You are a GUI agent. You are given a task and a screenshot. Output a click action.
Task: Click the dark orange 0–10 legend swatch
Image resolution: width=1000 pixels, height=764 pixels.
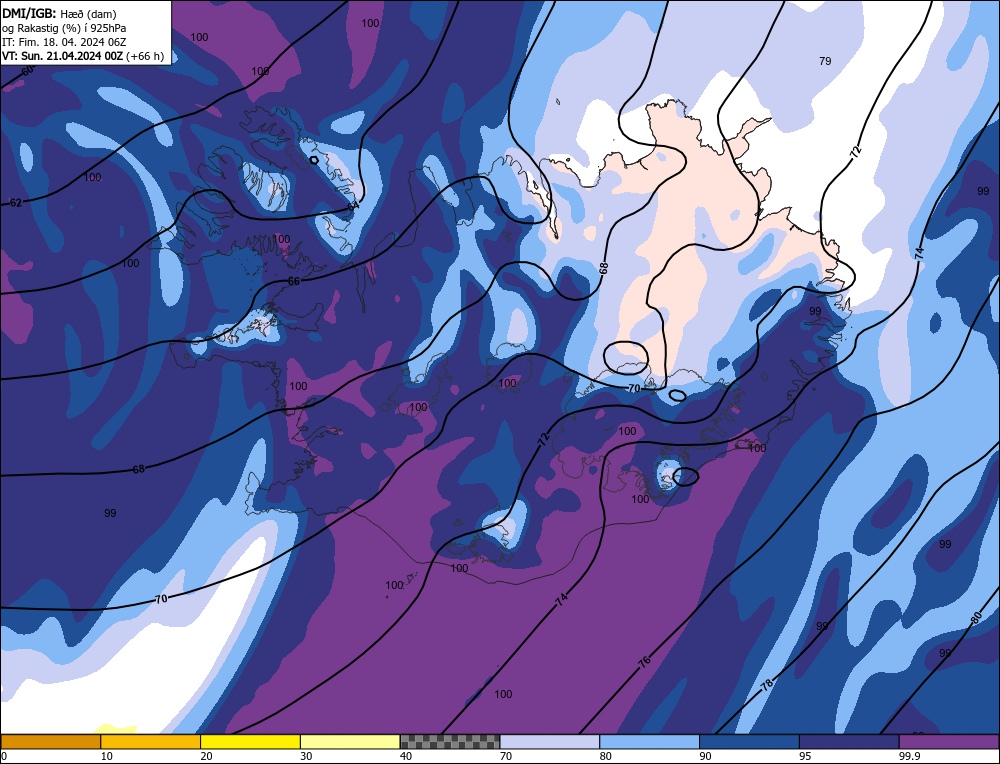[51, 742]
